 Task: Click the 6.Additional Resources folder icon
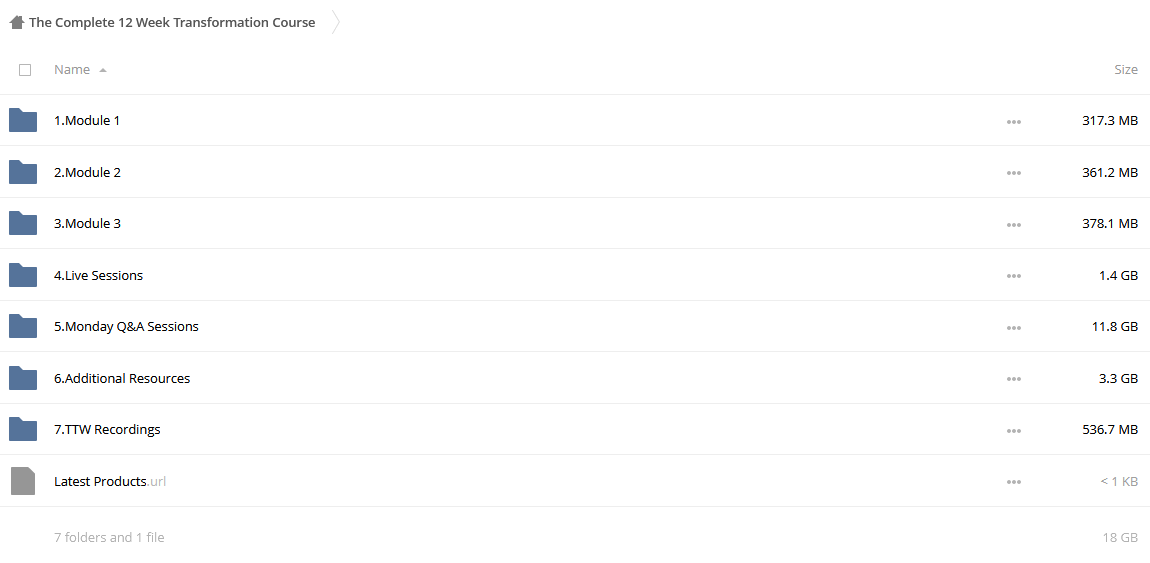(23, 378)
